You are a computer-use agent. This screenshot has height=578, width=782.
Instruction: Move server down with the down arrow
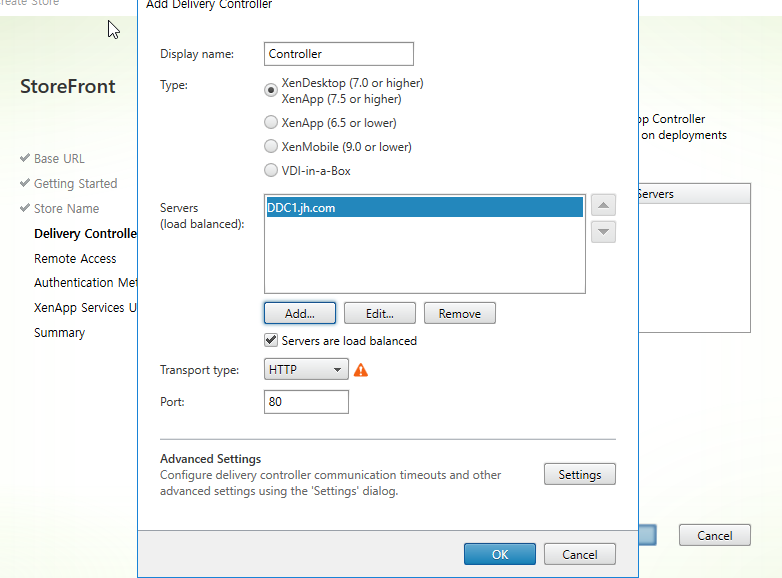pos(603,232)
